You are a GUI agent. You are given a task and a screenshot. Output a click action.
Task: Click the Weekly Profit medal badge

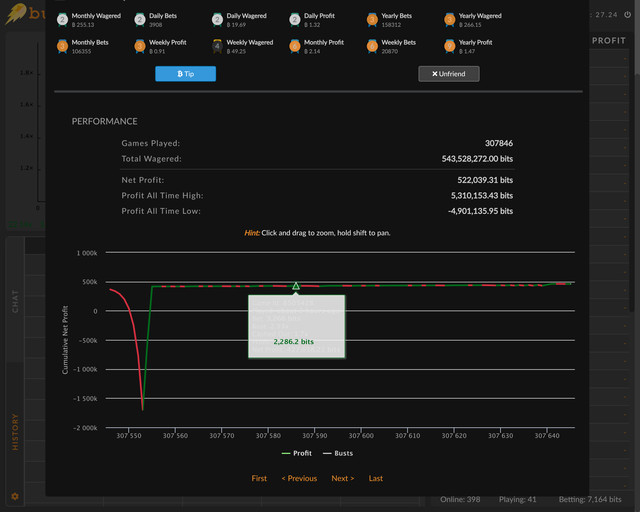click(x=140, y=46)
